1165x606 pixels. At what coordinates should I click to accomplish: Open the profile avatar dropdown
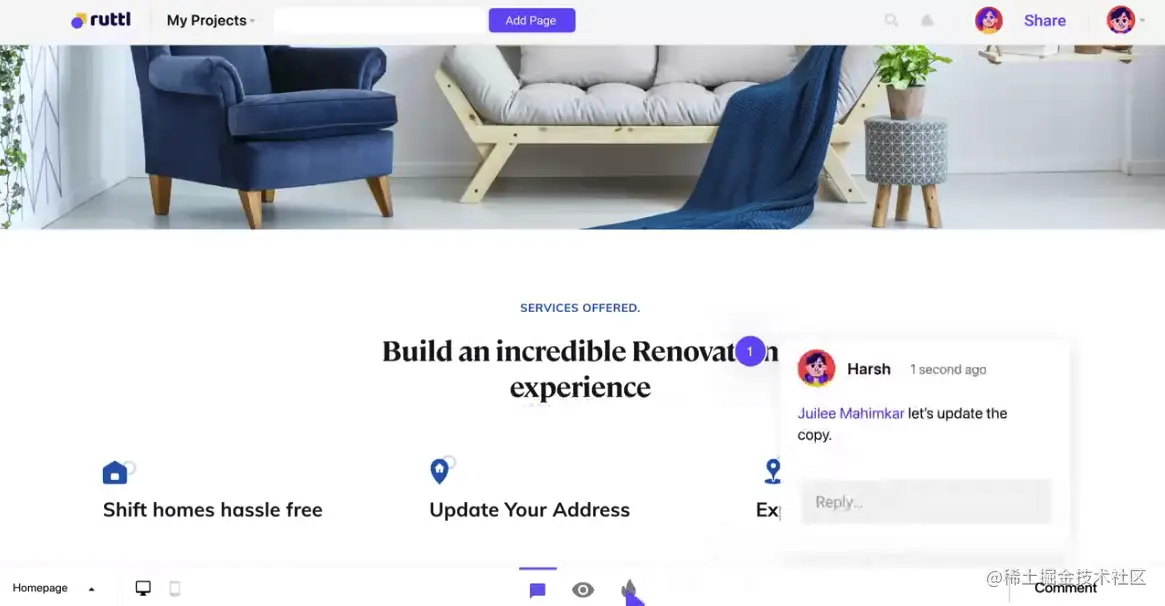[1125, 20]
